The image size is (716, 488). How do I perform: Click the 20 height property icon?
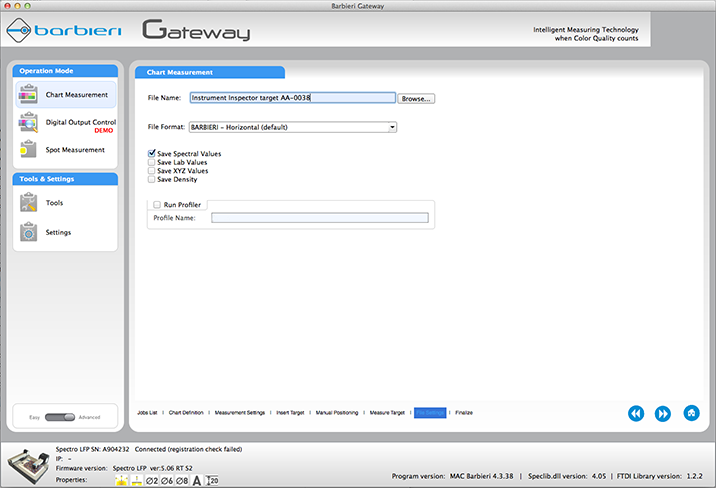pyautogui.click(x=212, y=481)
